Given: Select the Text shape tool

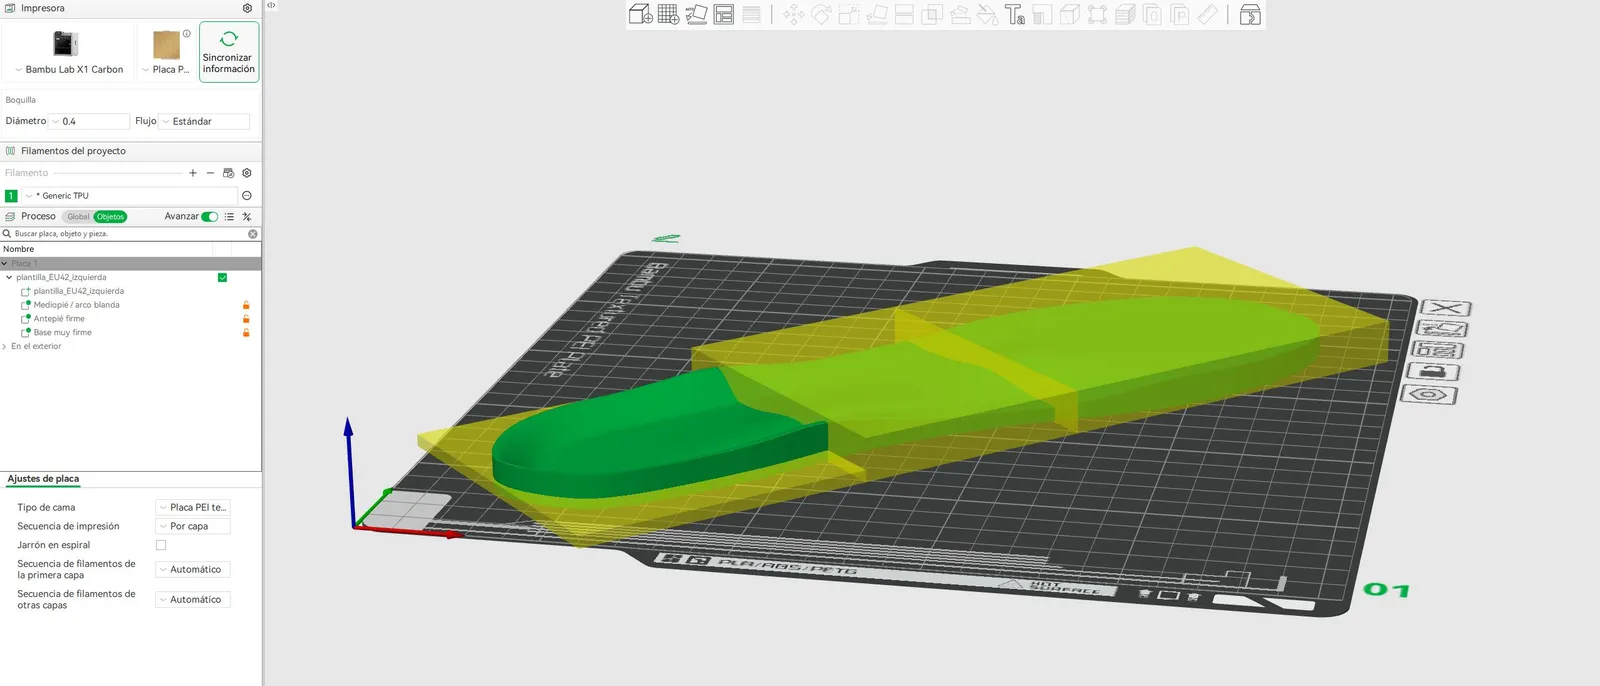Looking at the screenshot, I should [x=1015, y=14].
